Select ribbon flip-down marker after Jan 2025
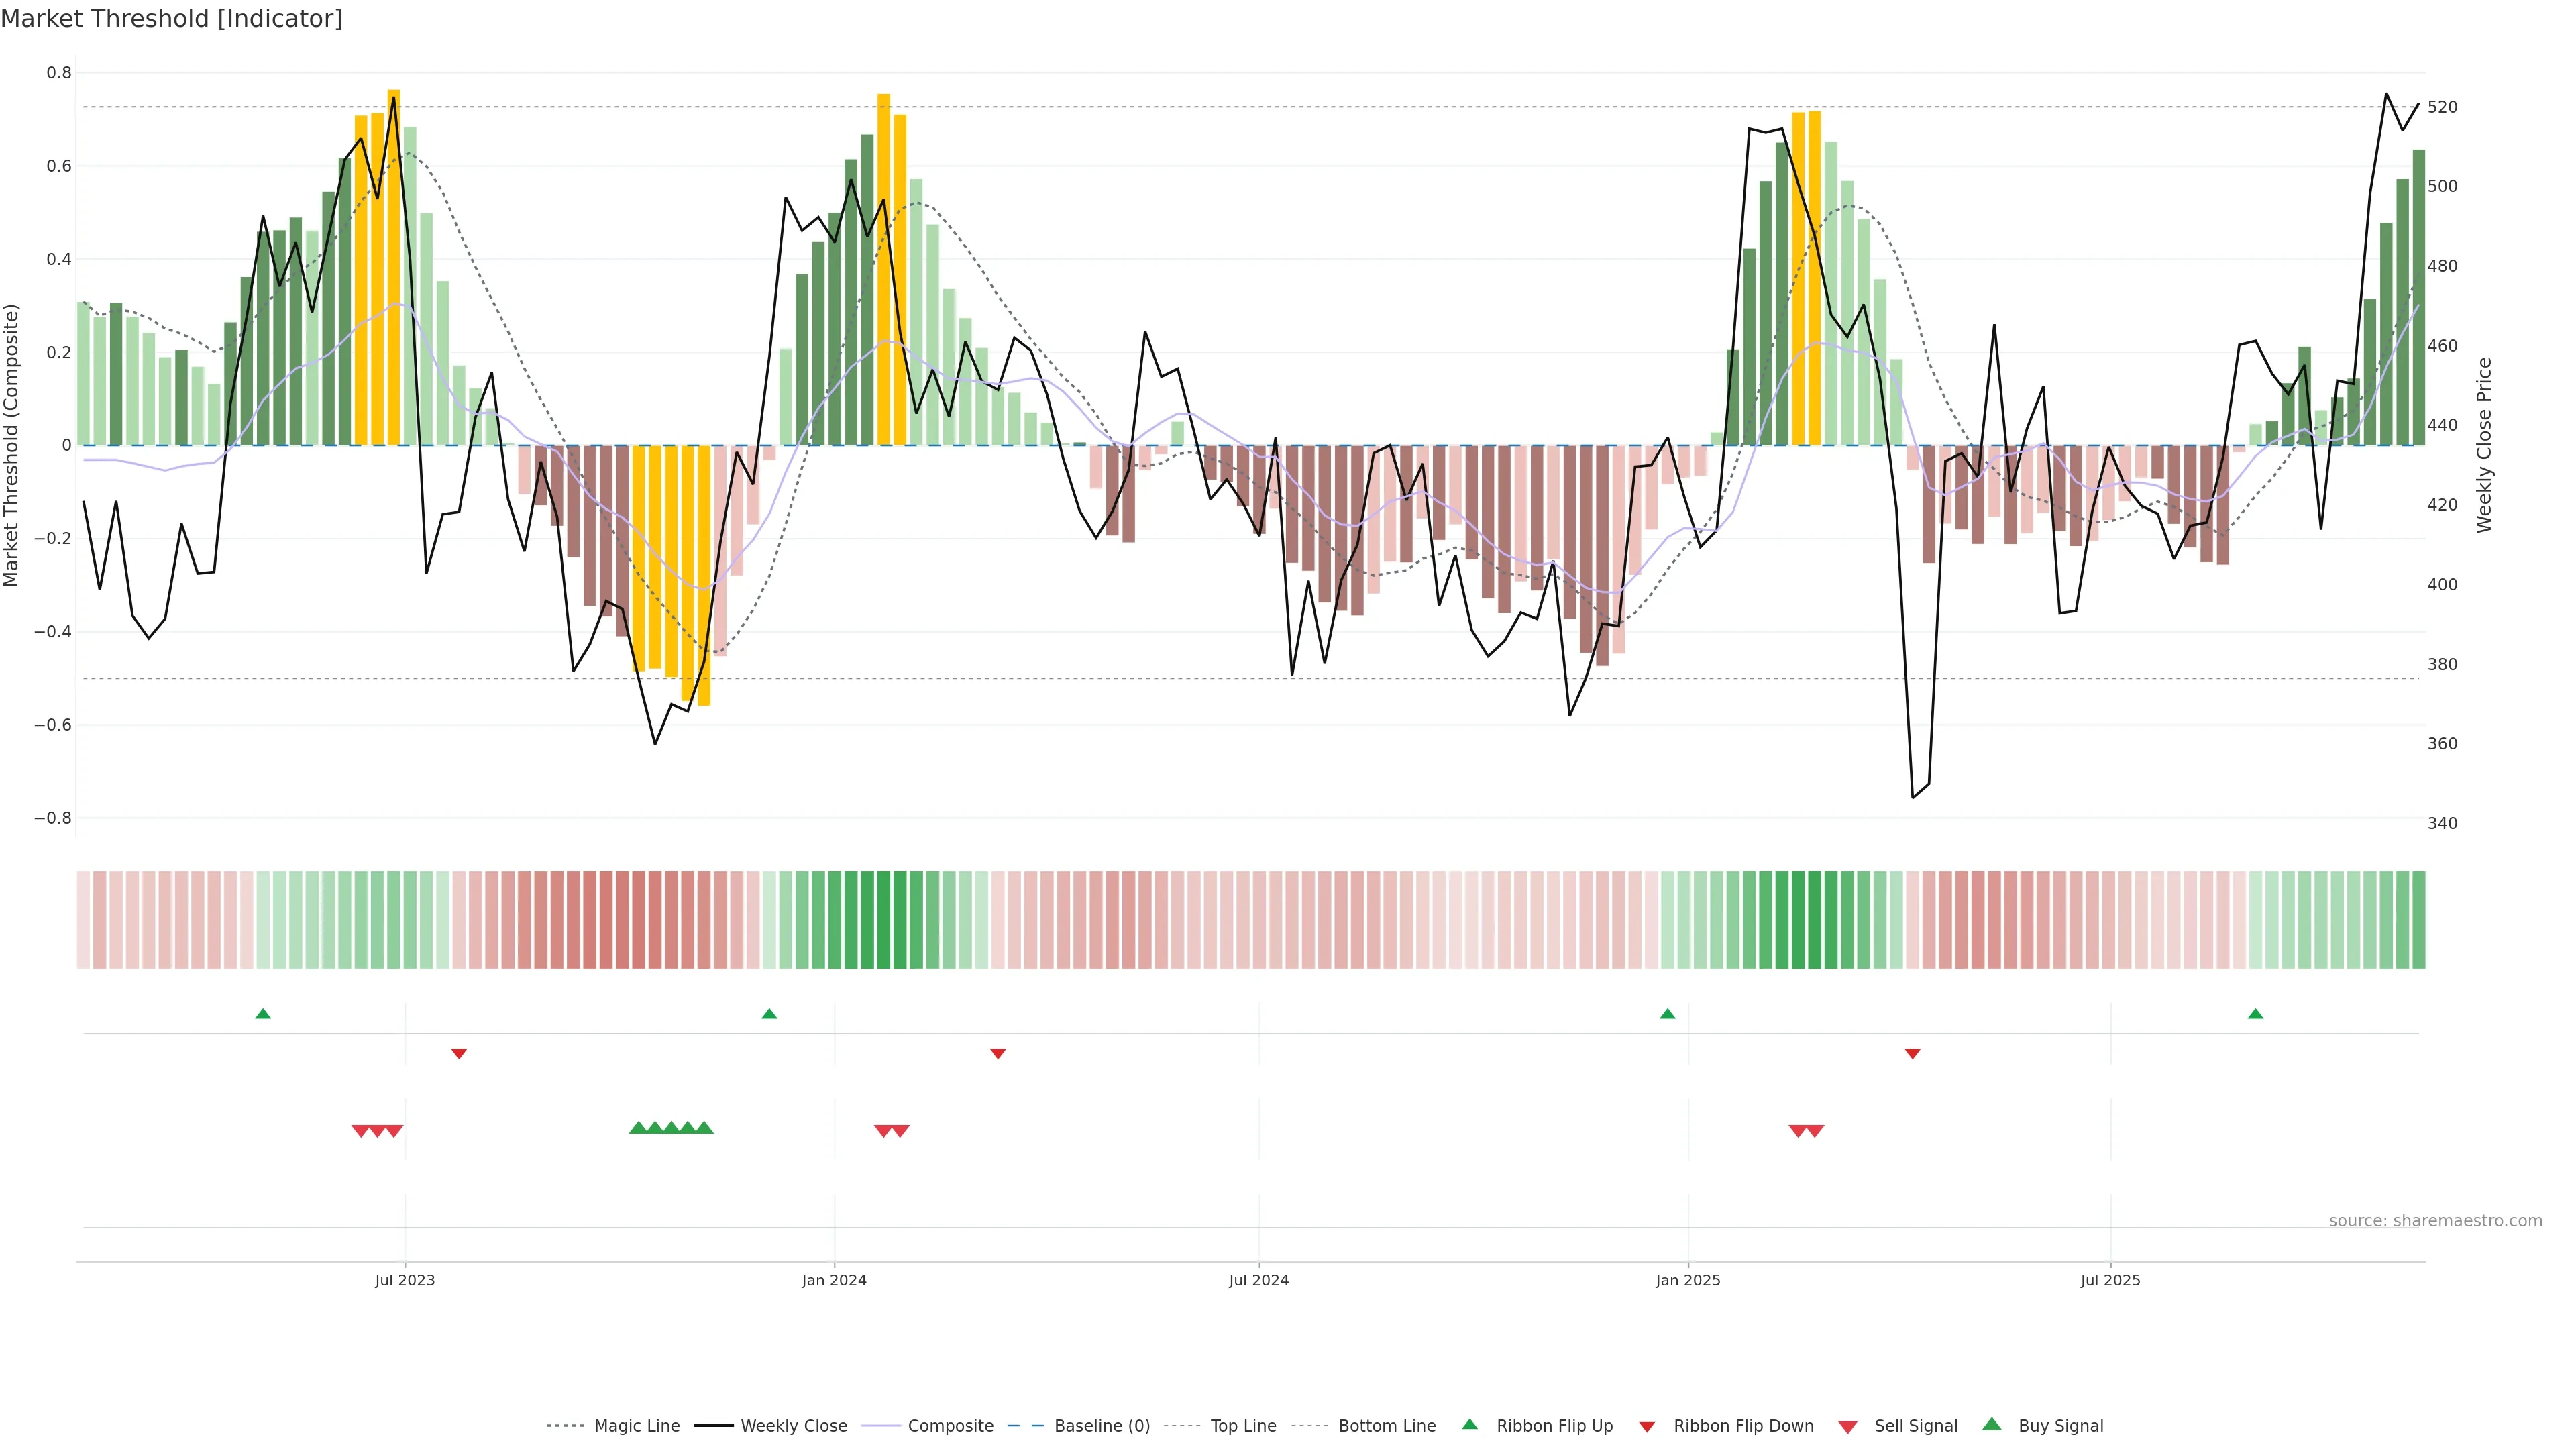Image resolution: width=2576 pixels, height=1449 pixels. point(1912,1054)
